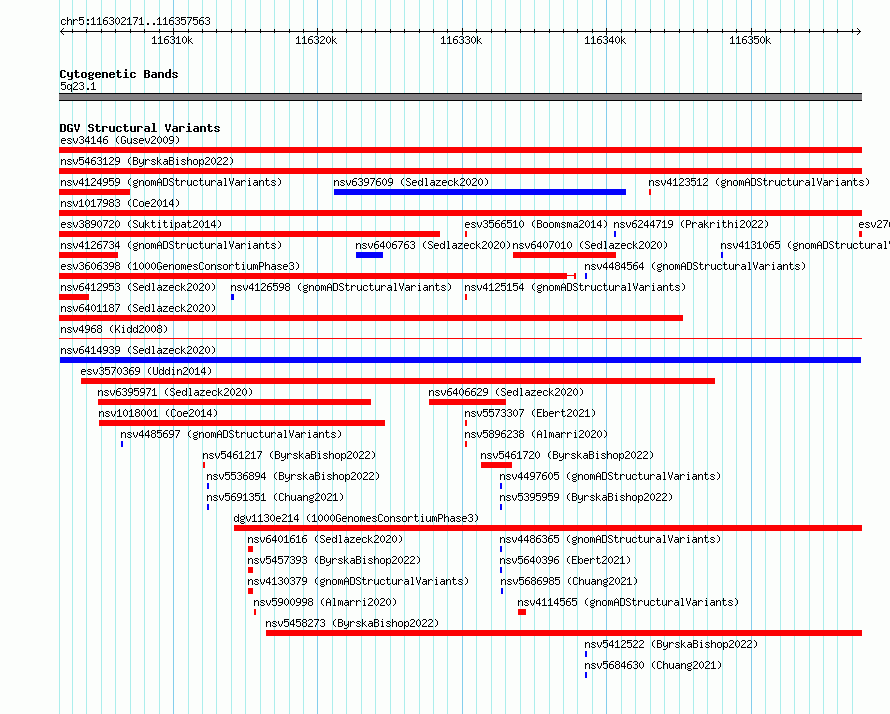Click the esv3566510 (Boomsma2014) label

536,224
